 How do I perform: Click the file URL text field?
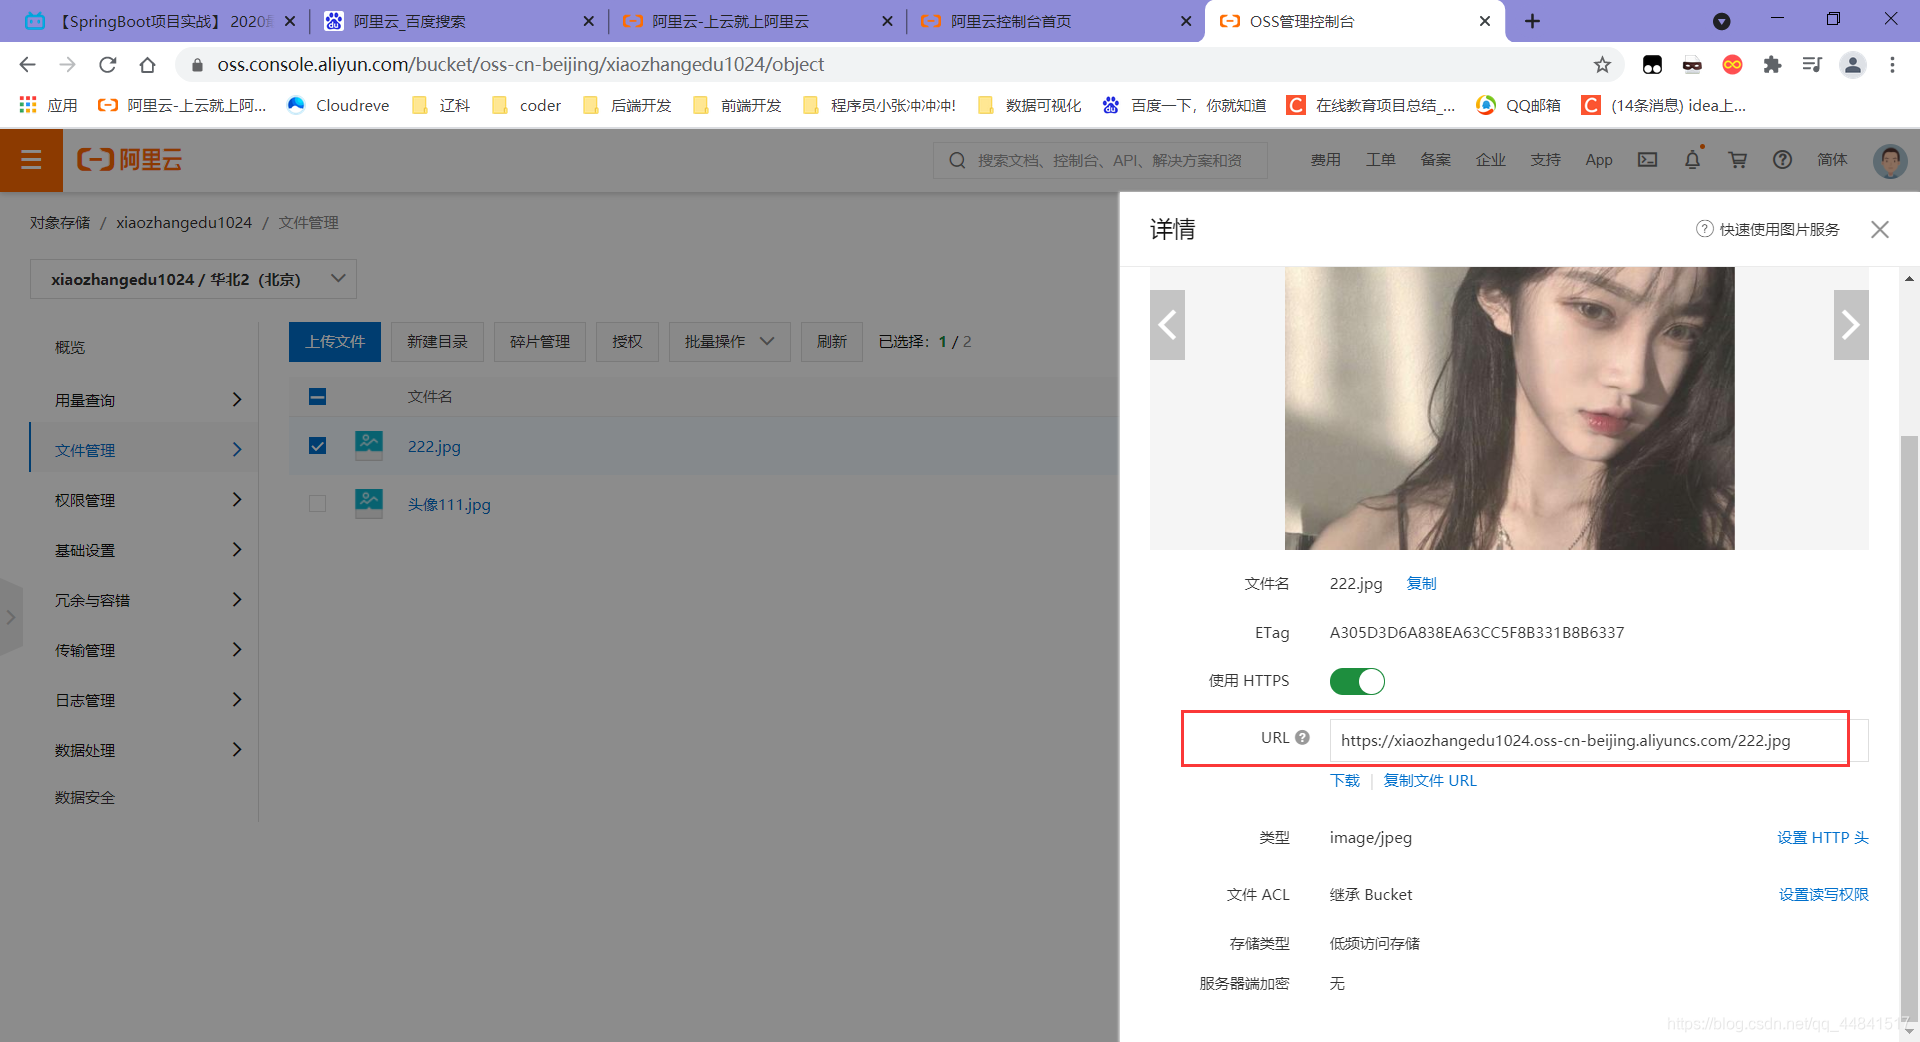coord(1598,740)
